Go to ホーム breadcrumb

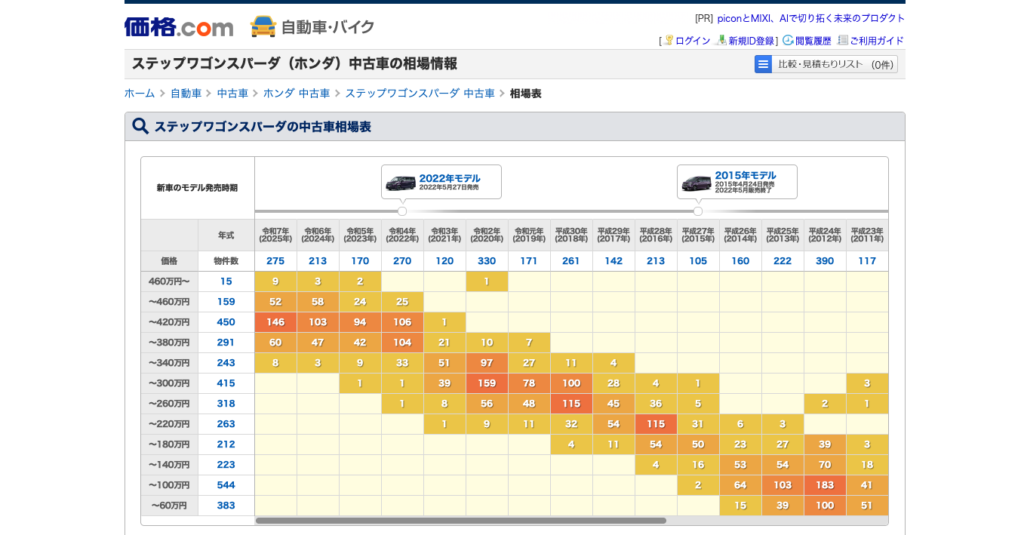140,93
